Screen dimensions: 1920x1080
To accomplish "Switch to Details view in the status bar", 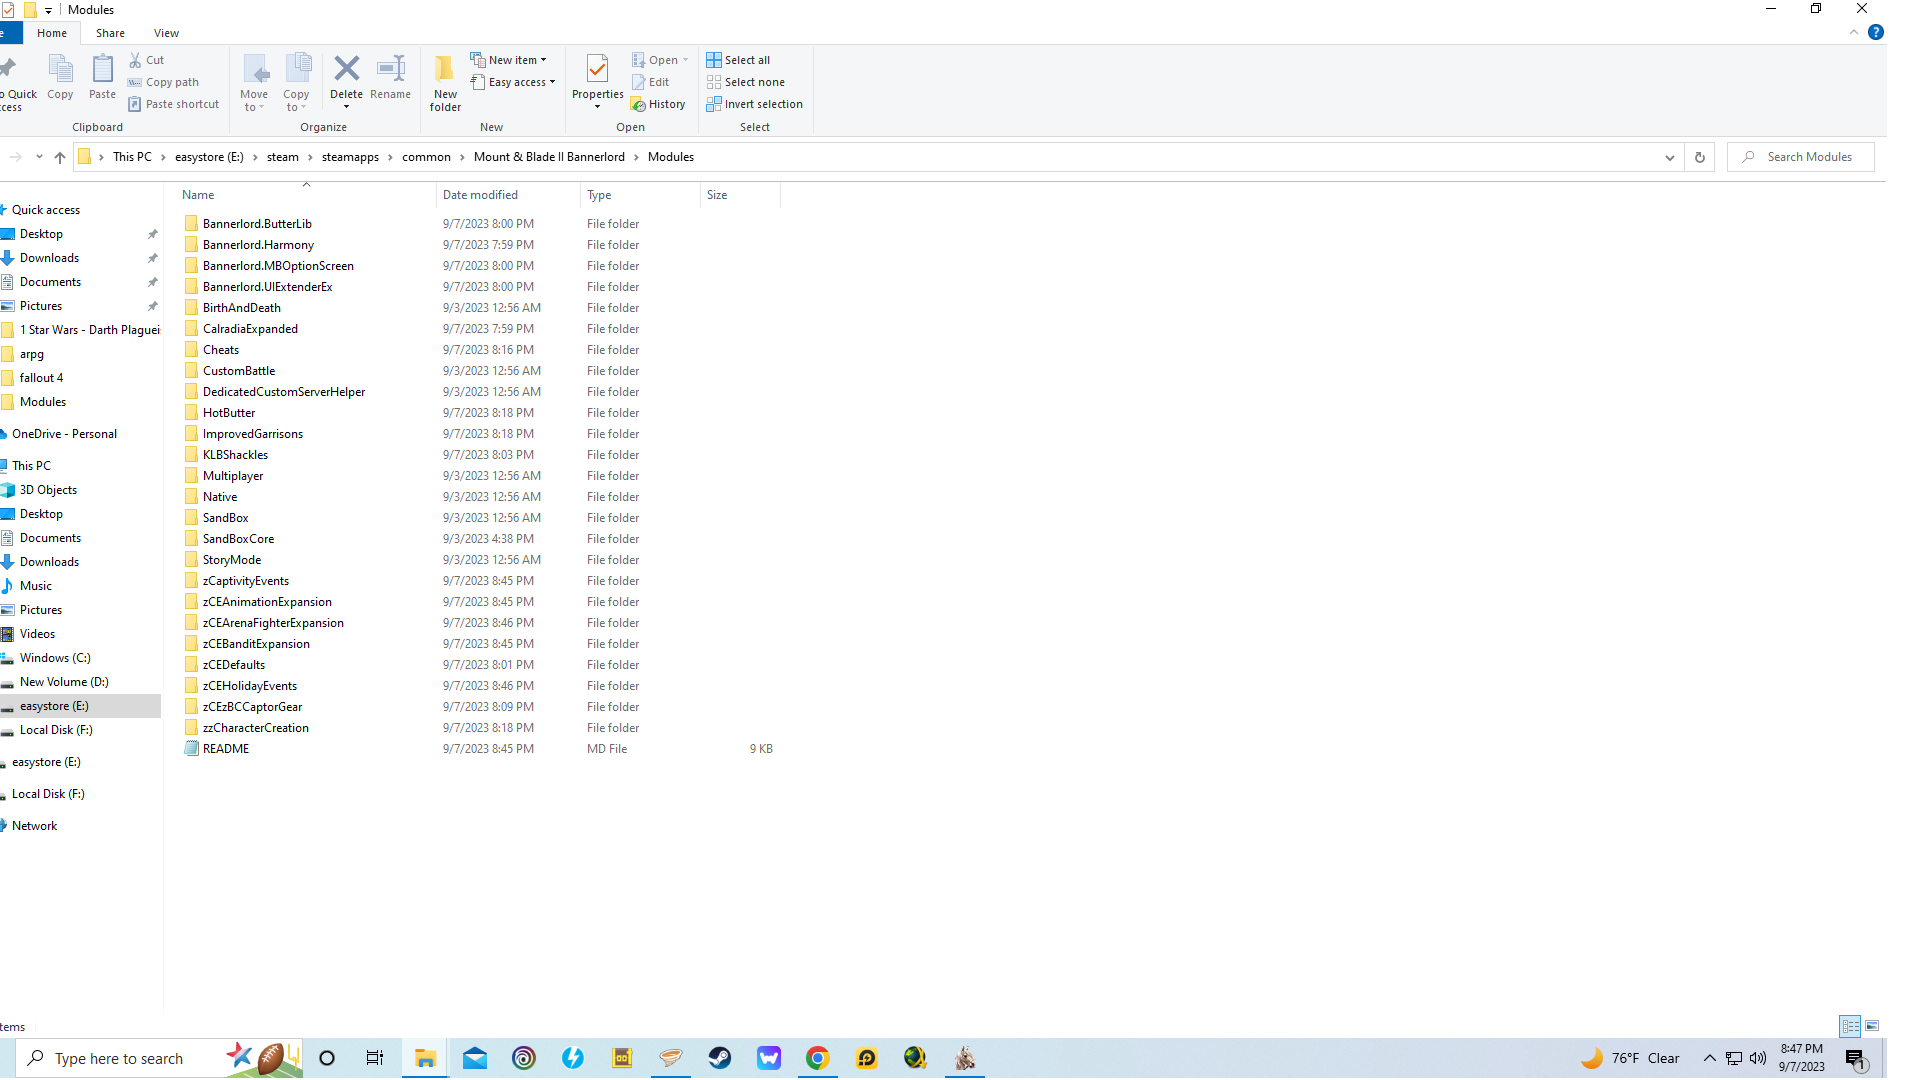I will (x=1850, y=1026).
